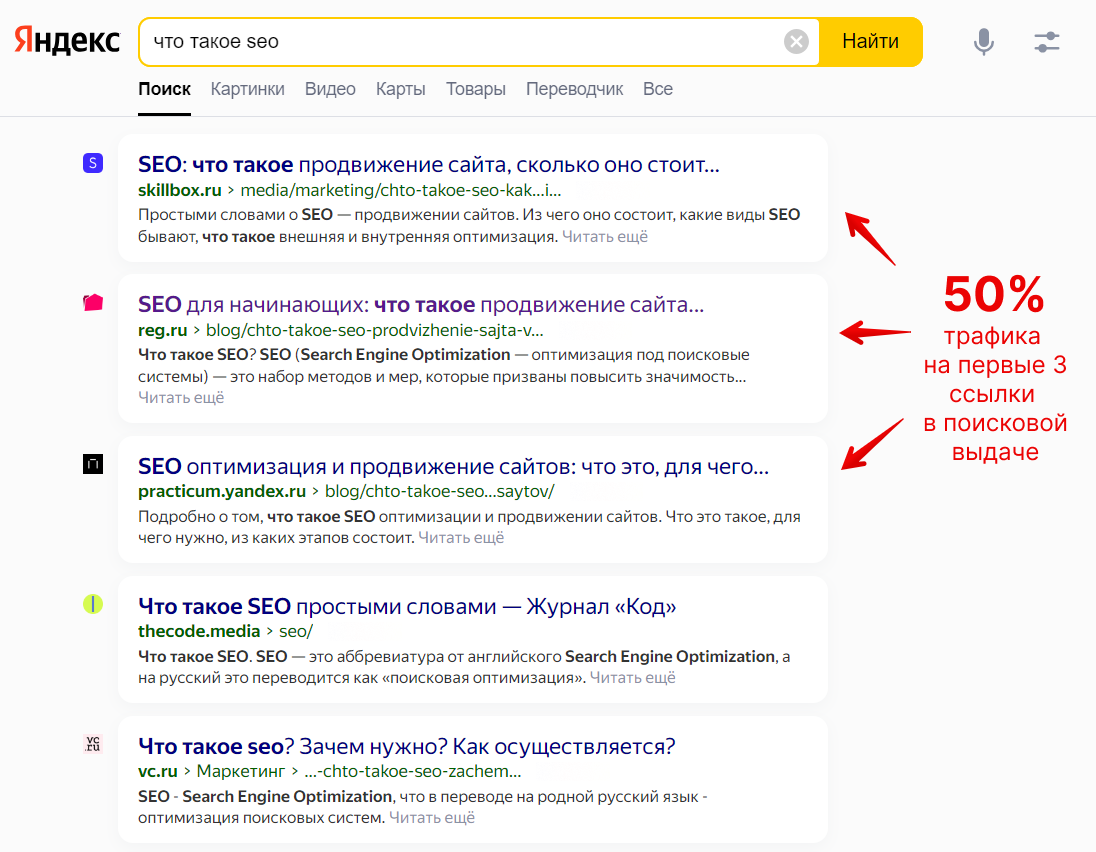Click the Яндекс logo
Screen dimensions: 1096x852
click(x=67, y=41)
